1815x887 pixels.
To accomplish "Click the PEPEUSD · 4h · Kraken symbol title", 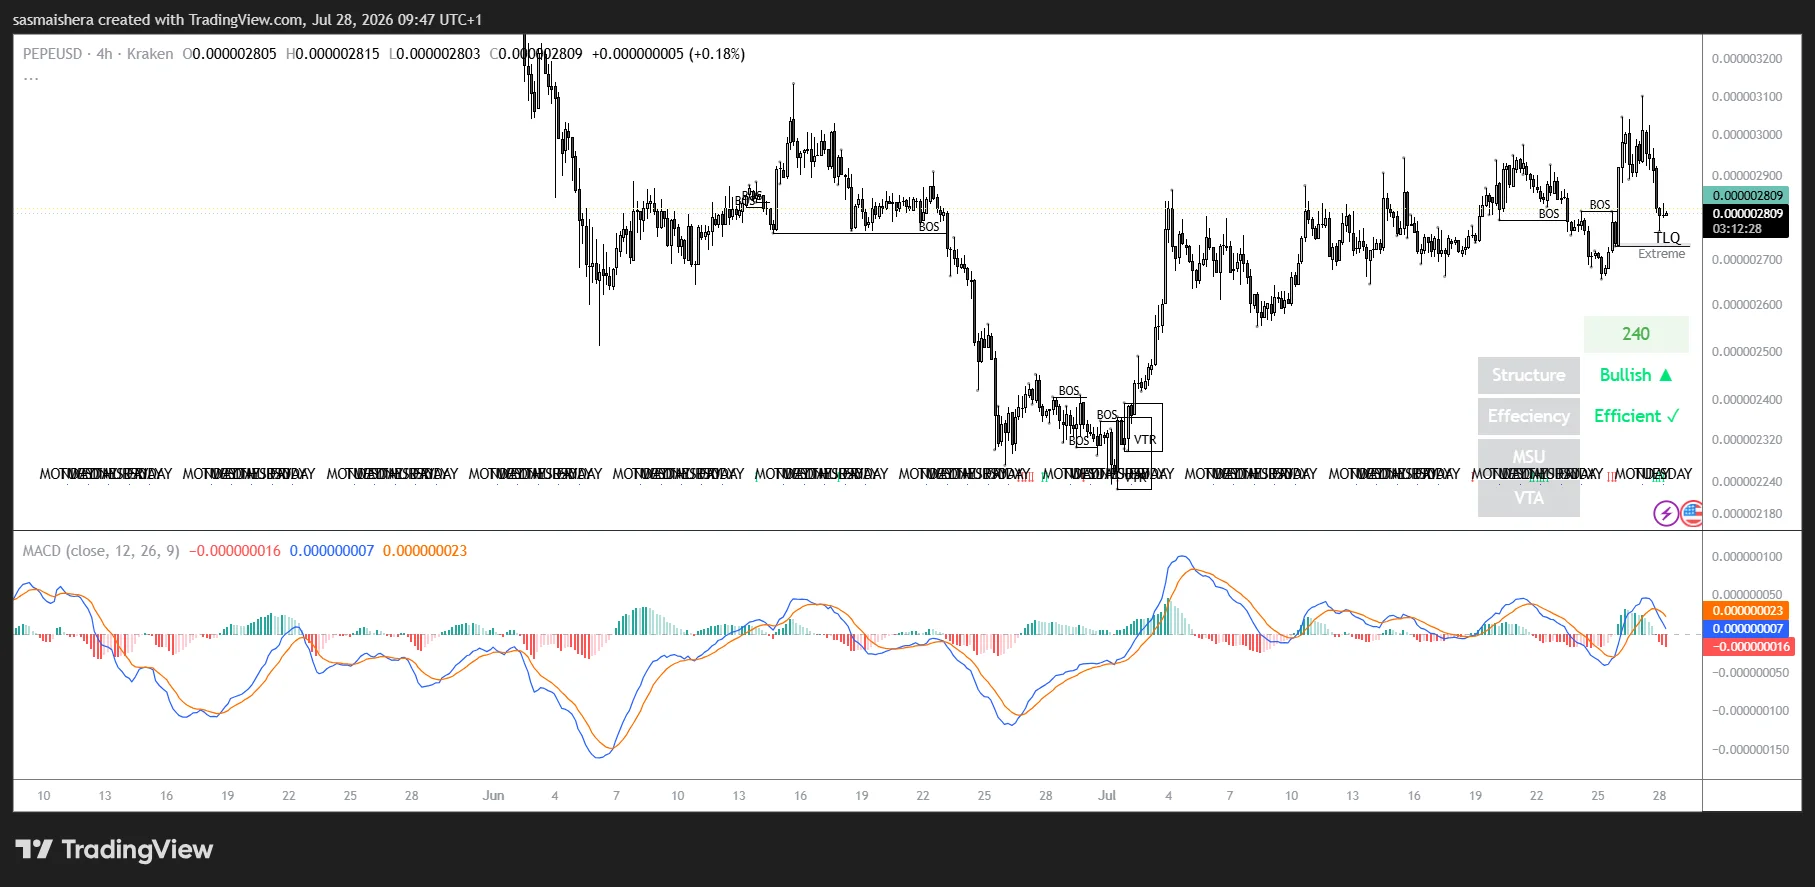I will tap(98, 54).
